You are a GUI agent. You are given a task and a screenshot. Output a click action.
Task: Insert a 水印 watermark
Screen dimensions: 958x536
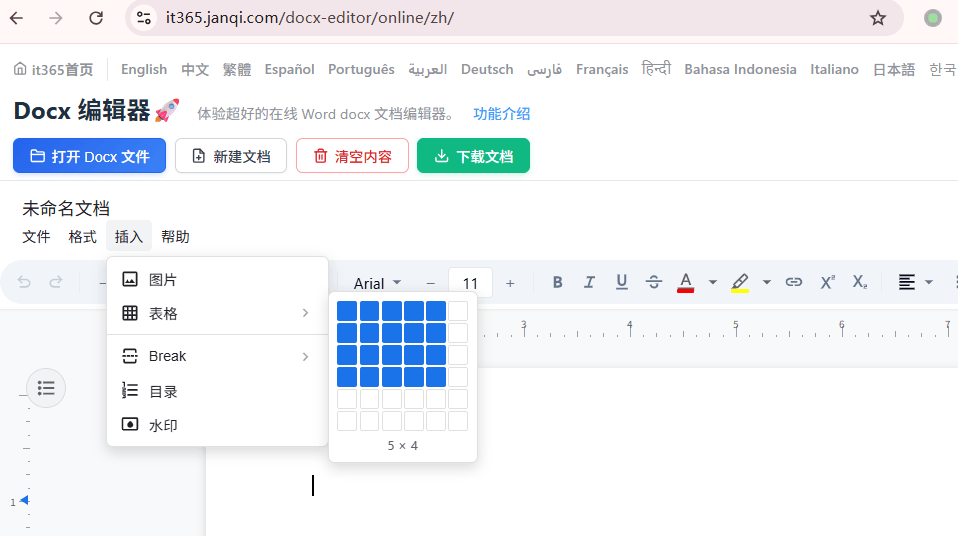click(x=218, y=425)
